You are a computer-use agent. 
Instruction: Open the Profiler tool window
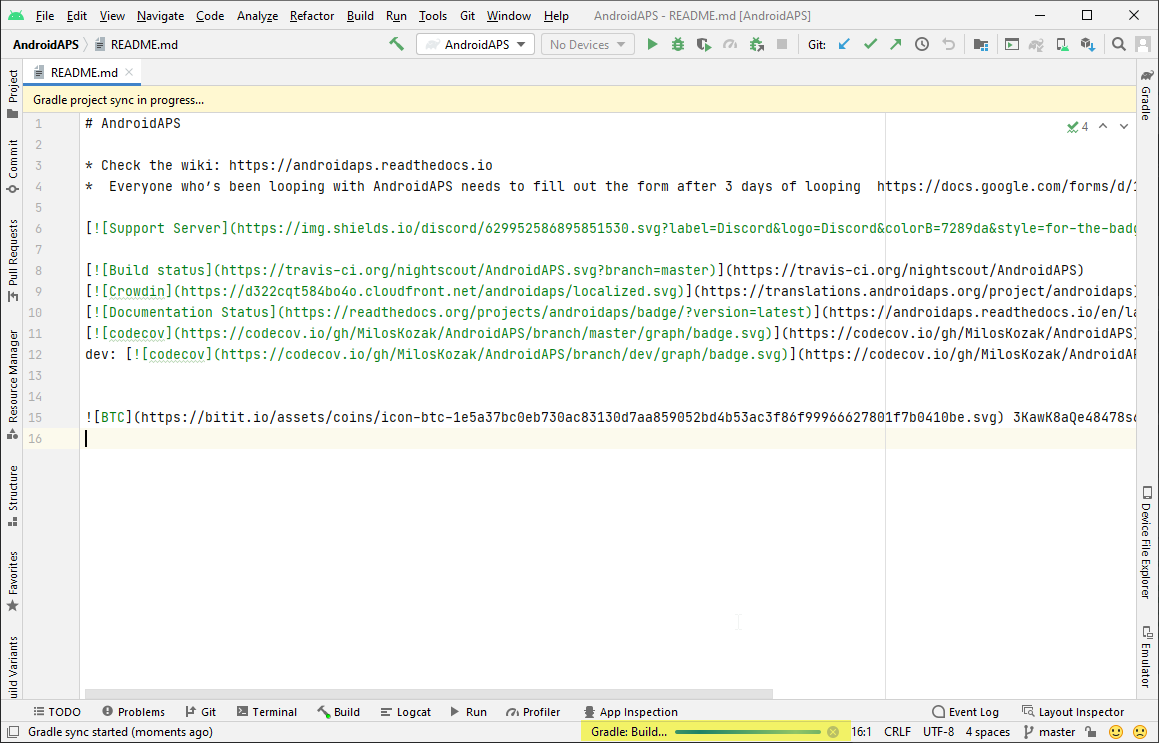(x=533, y=712)
